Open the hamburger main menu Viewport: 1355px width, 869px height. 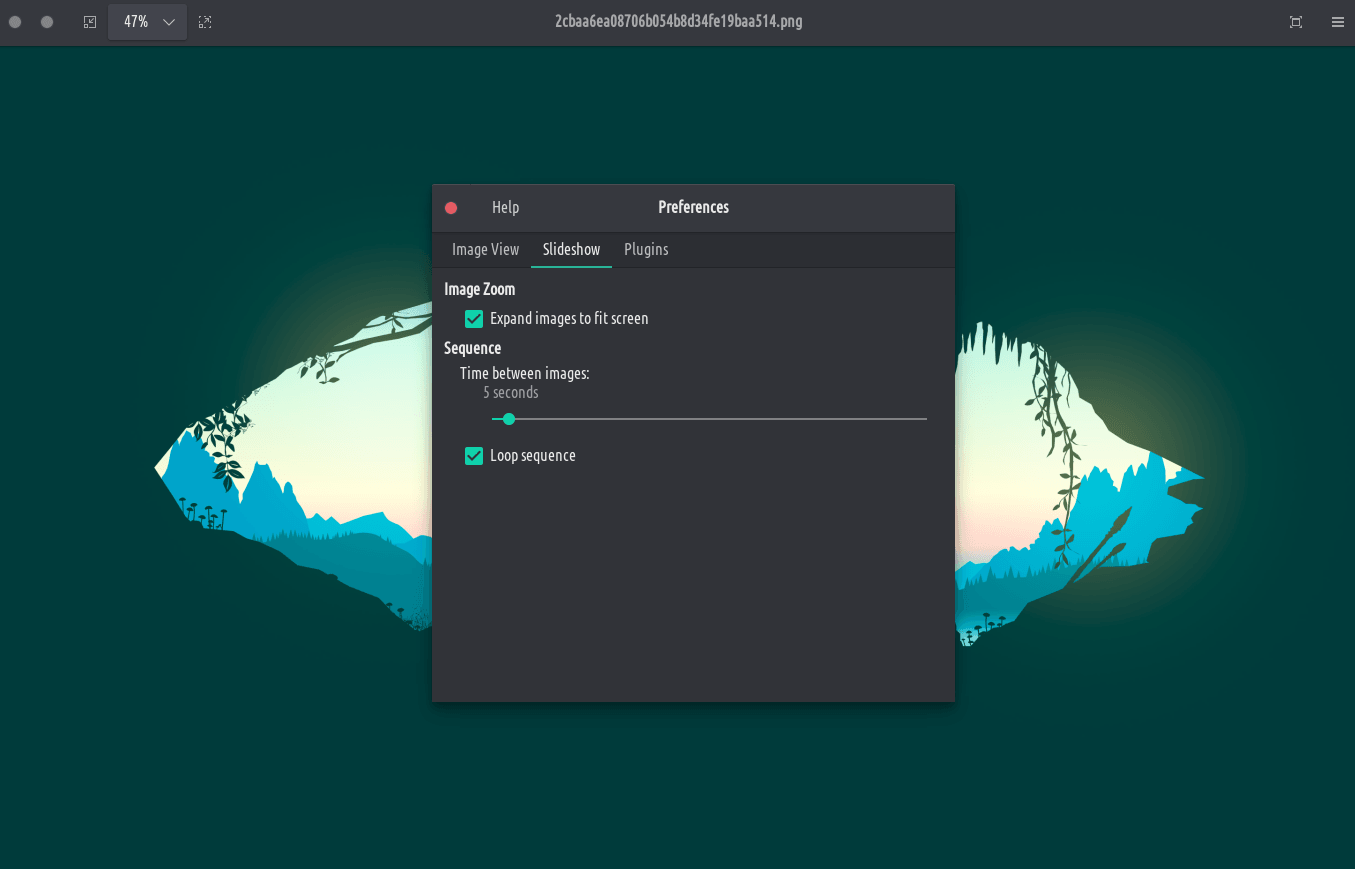pos(1338,22)
